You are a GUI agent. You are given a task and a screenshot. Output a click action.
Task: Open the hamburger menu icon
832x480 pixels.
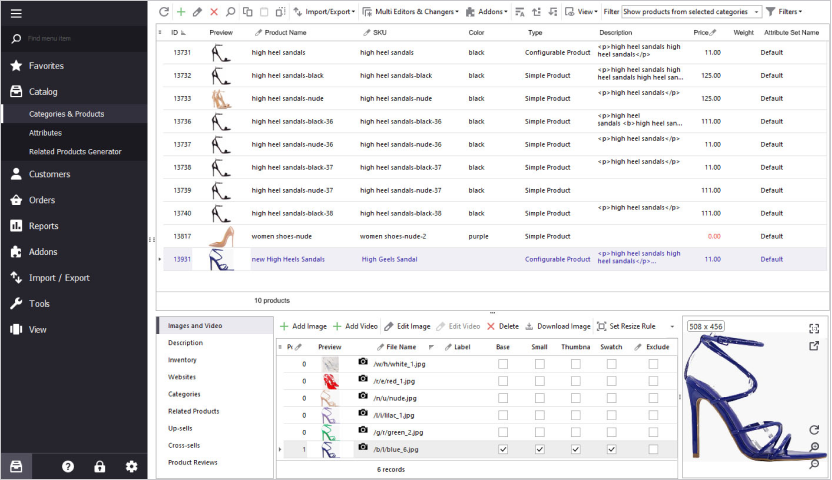tap(16, 13)
